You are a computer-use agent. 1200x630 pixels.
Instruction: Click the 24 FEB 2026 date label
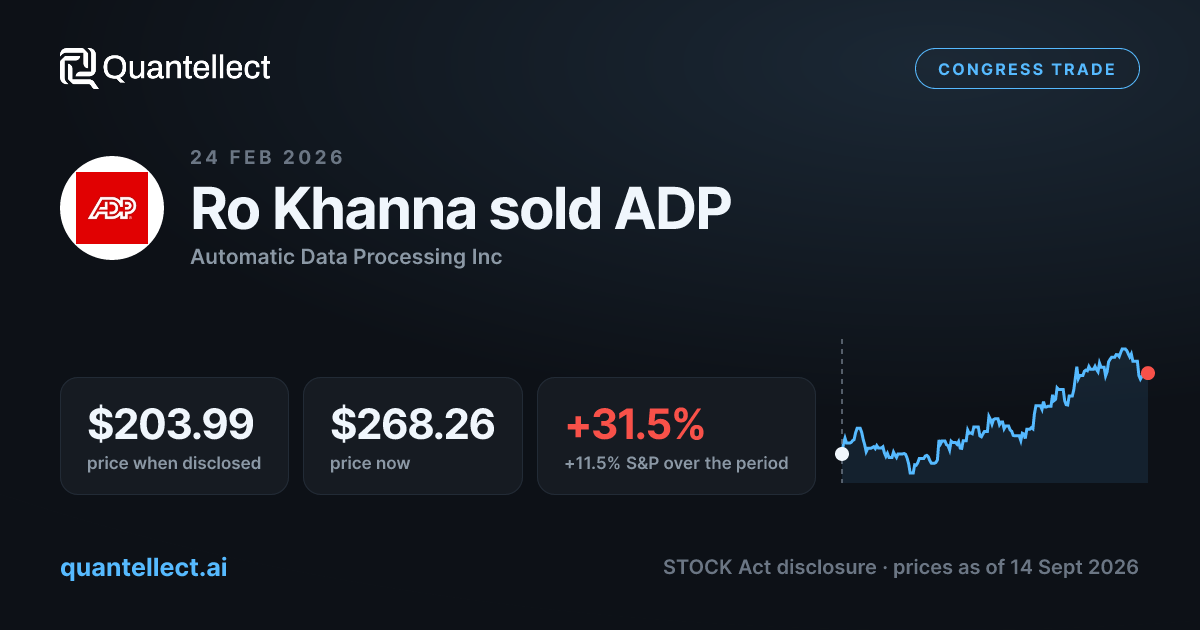(x=267, y=157)
